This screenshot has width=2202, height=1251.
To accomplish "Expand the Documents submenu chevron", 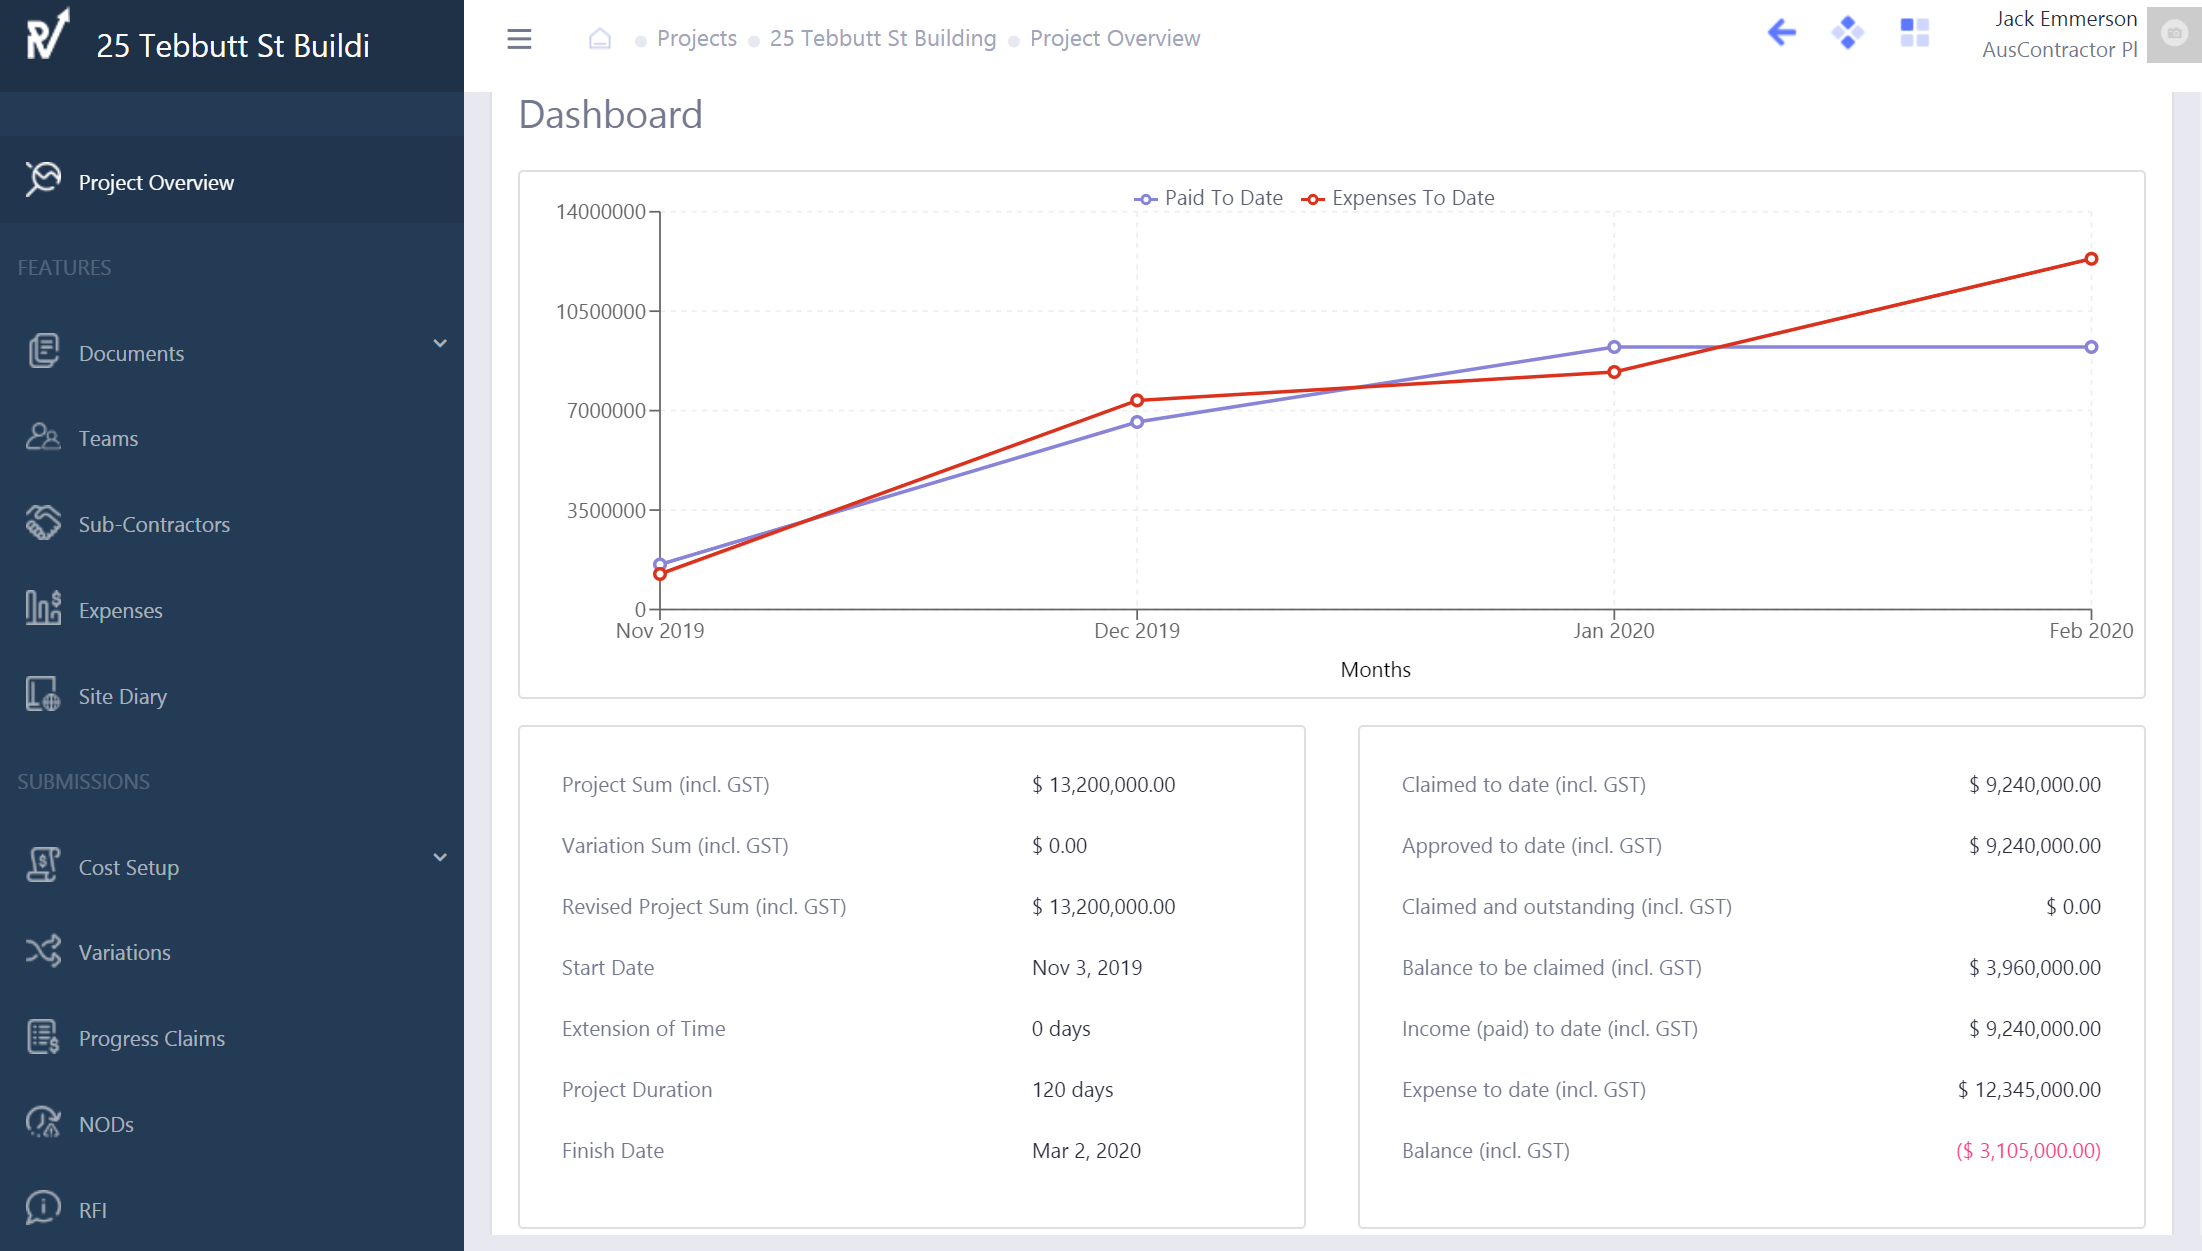I will coord(440,343).
